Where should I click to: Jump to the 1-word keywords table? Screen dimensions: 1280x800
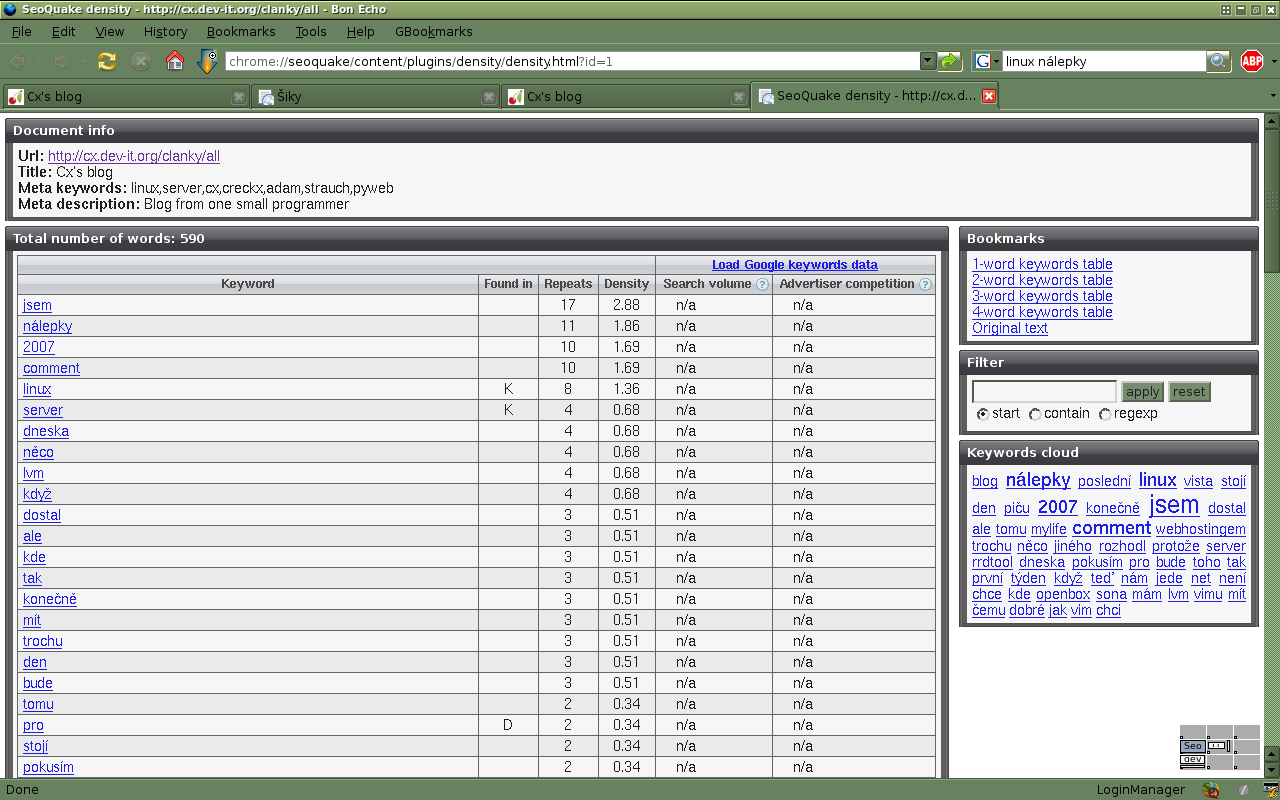point(1042,264)
